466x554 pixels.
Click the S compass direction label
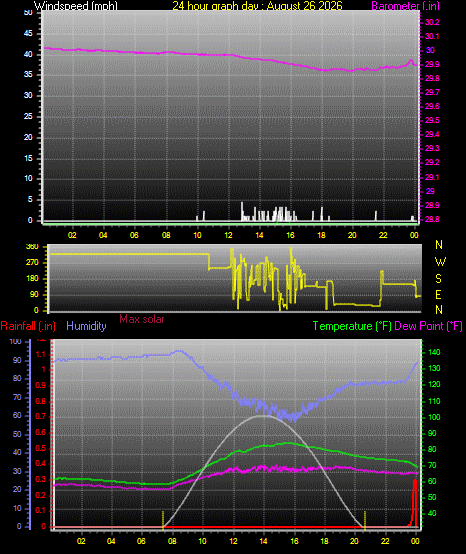[438, 279]
